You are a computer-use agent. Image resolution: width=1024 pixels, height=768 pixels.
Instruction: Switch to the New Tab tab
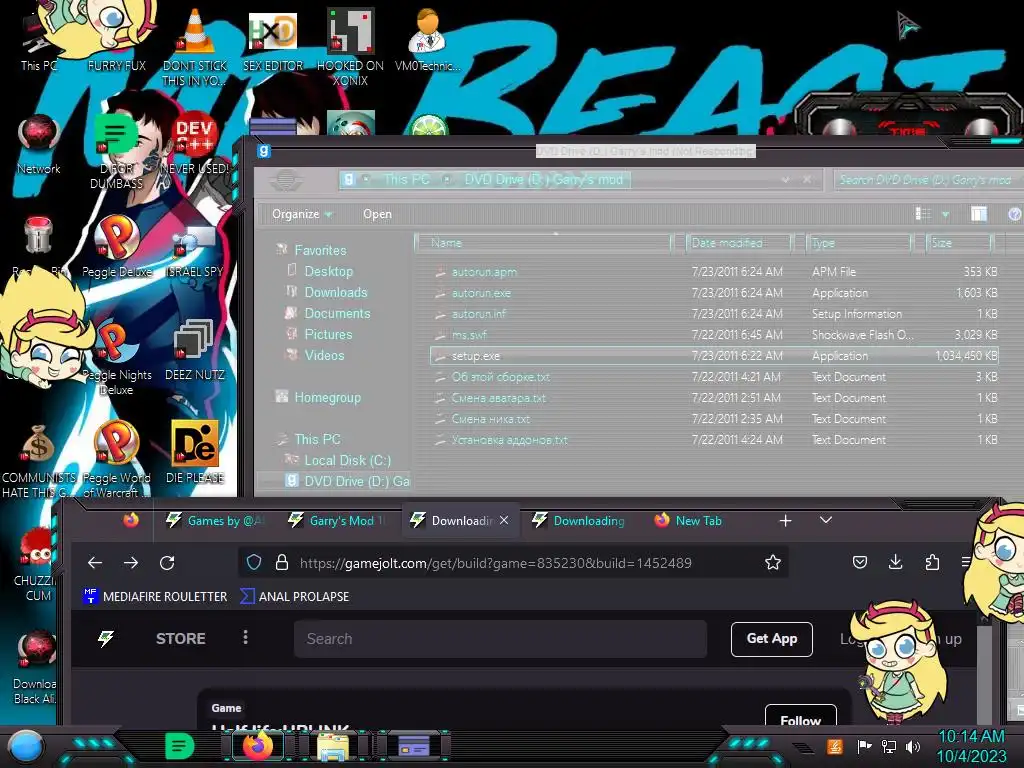(x=689, y=520)
